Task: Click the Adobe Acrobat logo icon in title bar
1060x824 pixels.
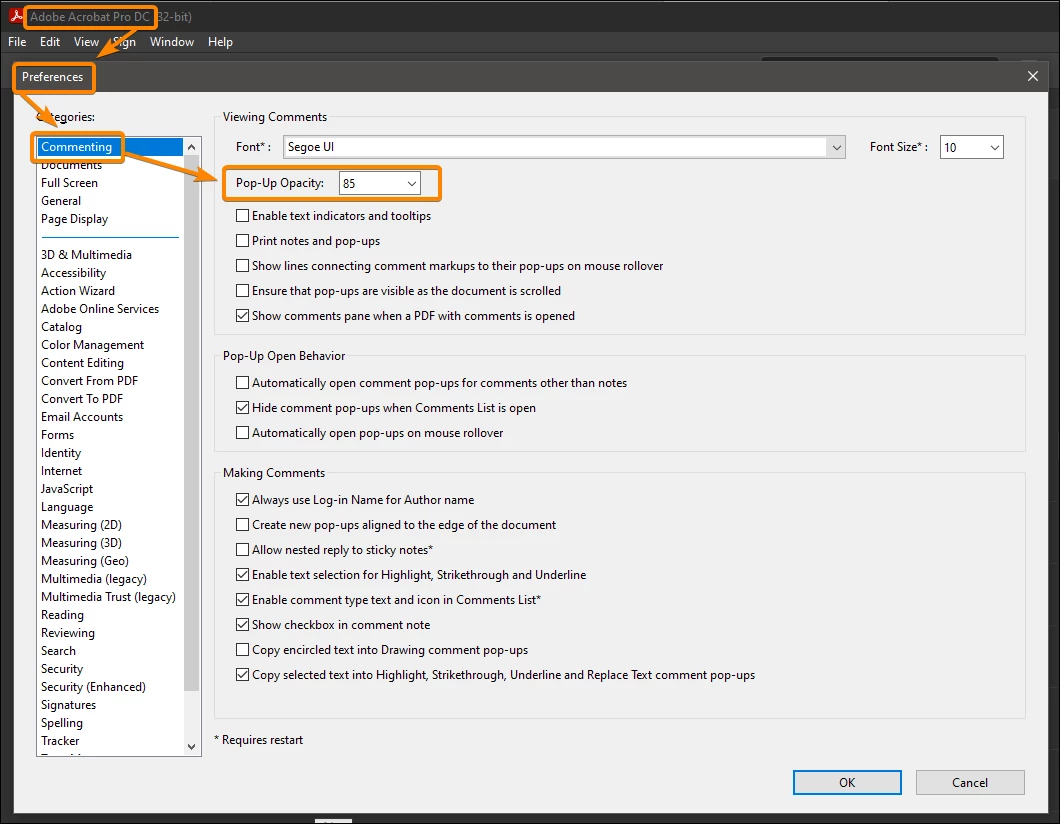Action: pos(16,15)
